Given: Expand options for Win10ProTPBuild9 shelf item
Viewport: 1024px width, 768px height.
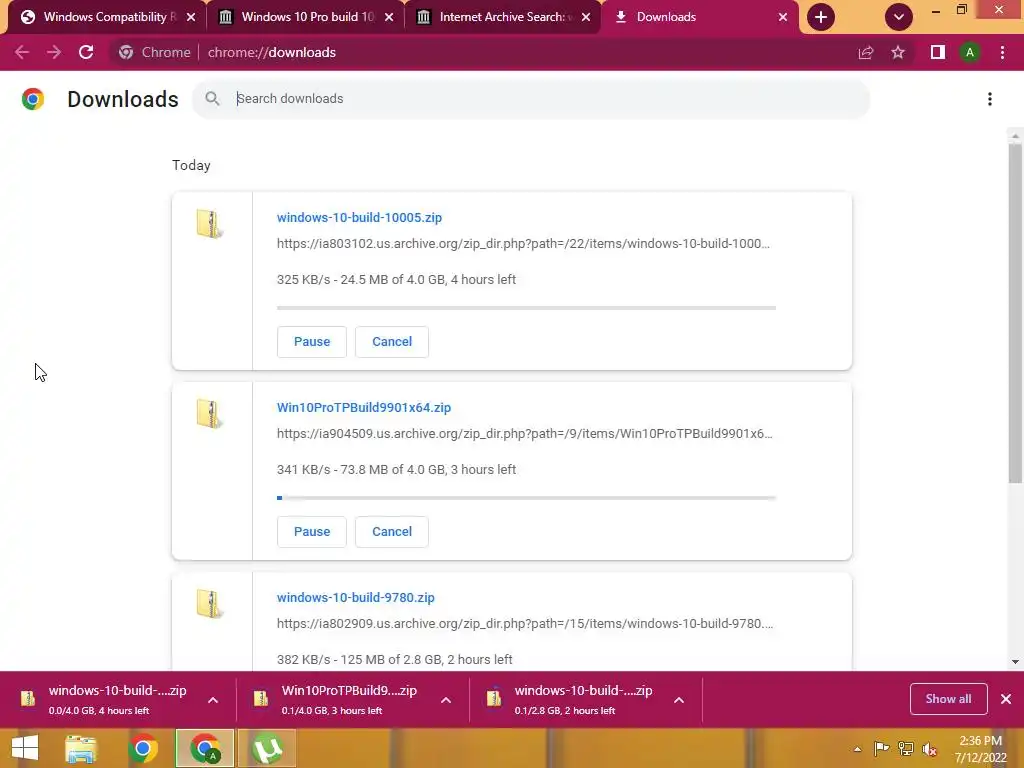Looking at the screenshot, I should 446,700.
